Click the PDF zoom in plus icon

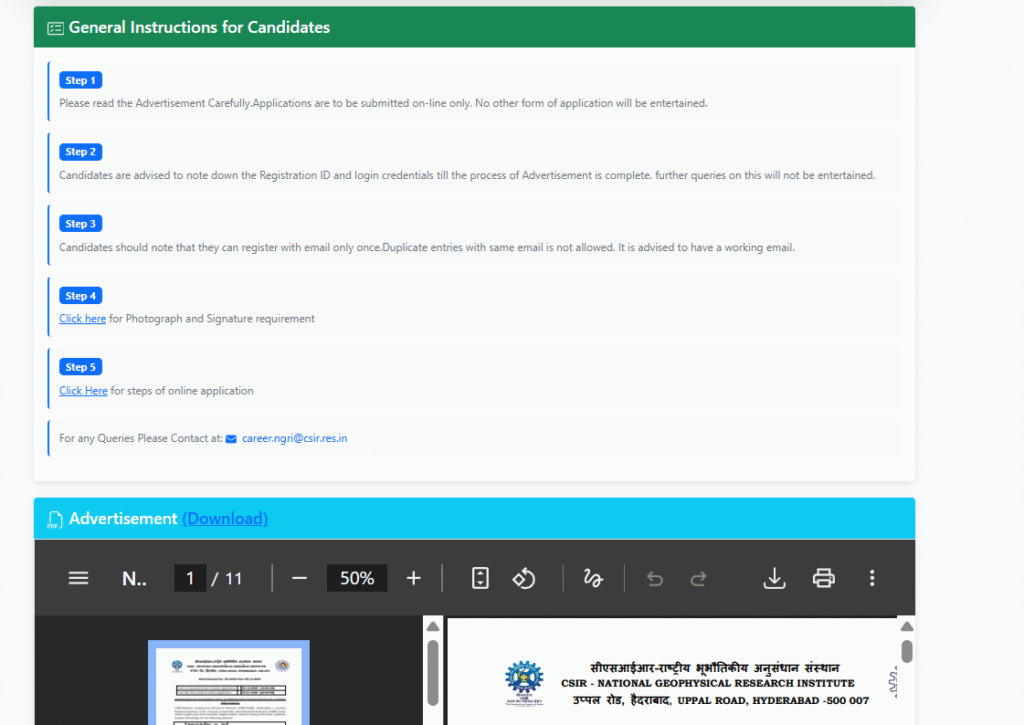[x=414, y=578]
